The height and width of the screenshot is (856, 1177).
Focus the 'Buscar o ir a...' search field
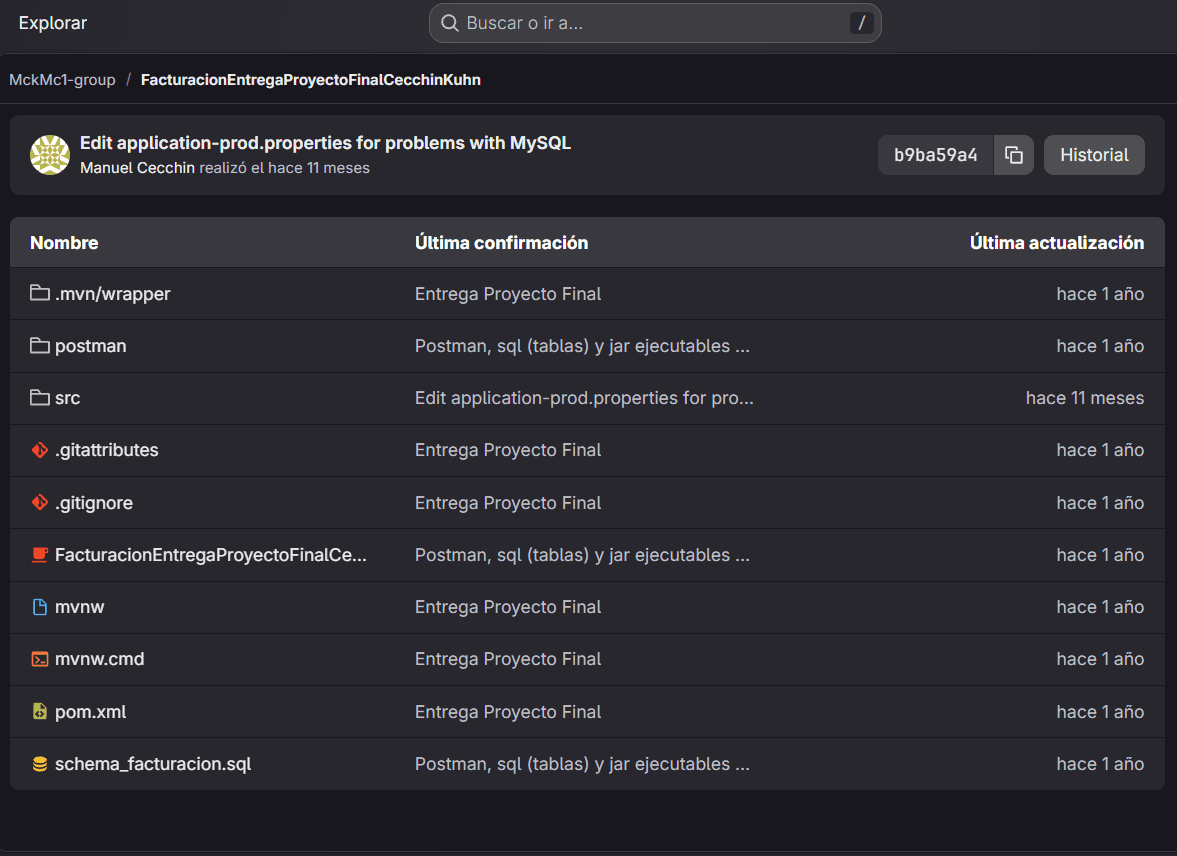655,23
